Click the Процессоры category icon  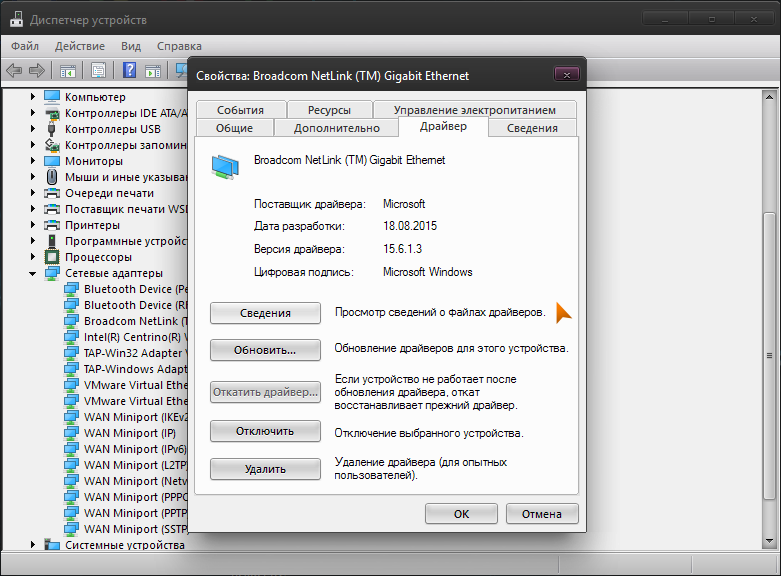[52, 257]
